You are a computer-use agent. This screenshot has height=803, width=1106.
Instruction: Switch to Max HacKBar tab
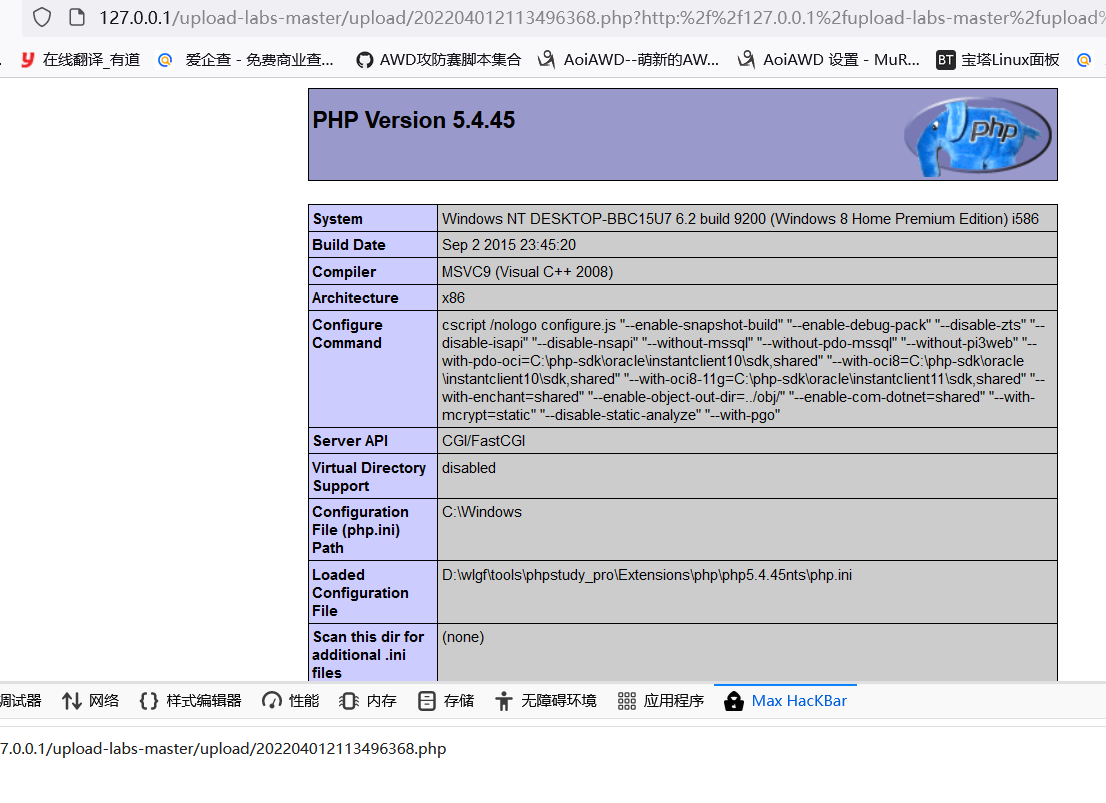(786, 701)
